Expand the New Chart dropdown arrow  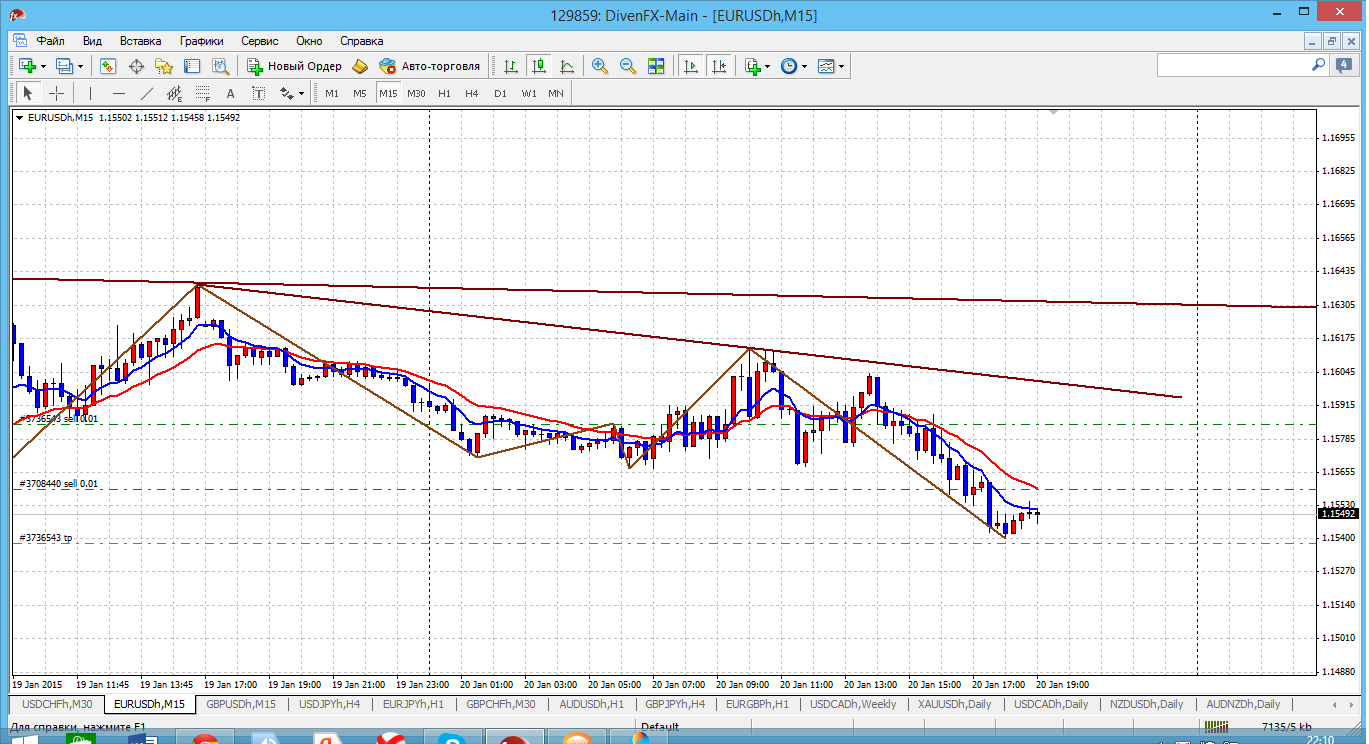45,66
